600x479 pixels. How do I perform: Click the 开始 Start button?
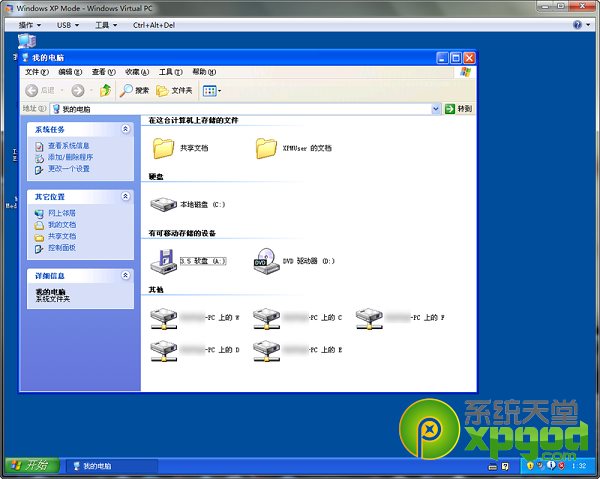(33, 465)
